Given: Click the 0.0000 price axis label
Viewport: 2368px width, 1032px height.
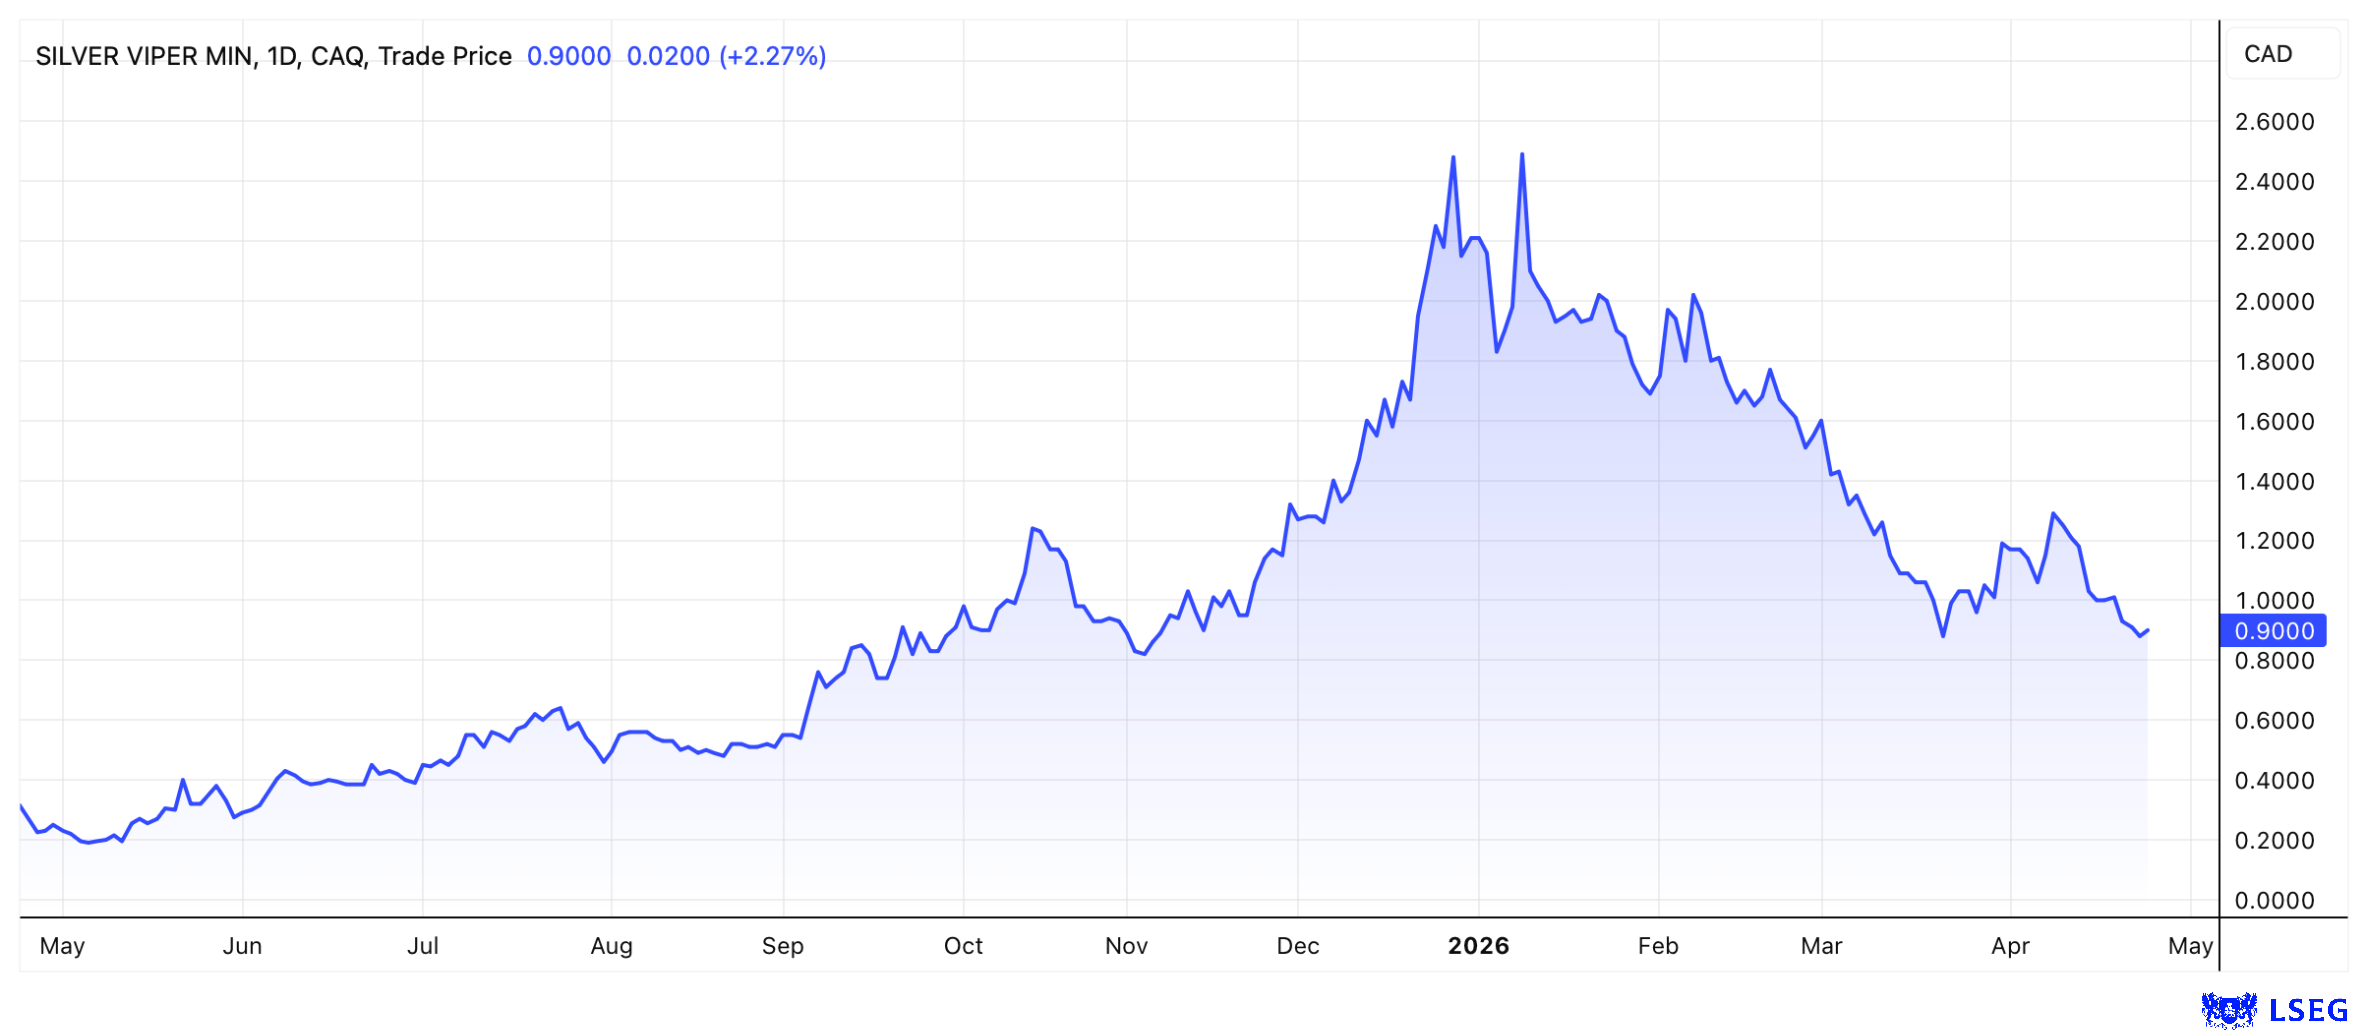Looking at the screenshot, I should point(2274,901).
